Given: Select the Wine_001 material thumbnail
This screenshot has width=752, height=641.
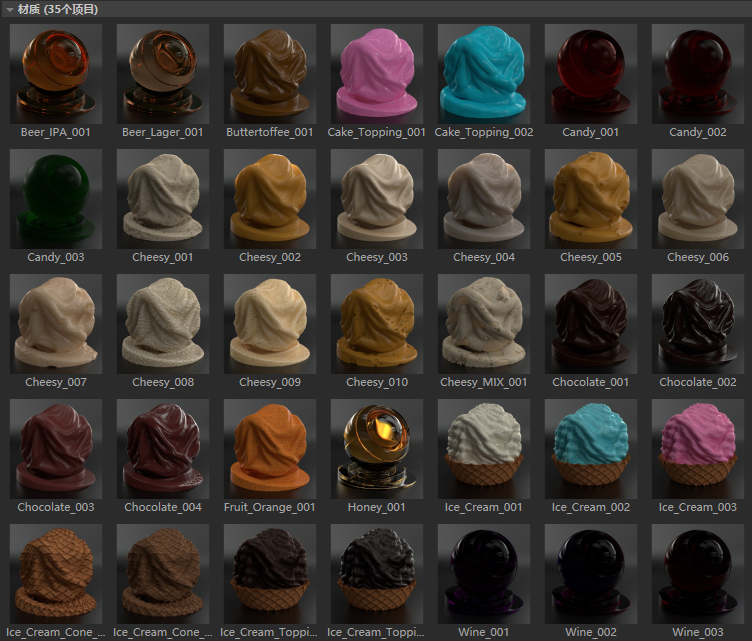Looking at the screenshot, I should coord(483,574).
